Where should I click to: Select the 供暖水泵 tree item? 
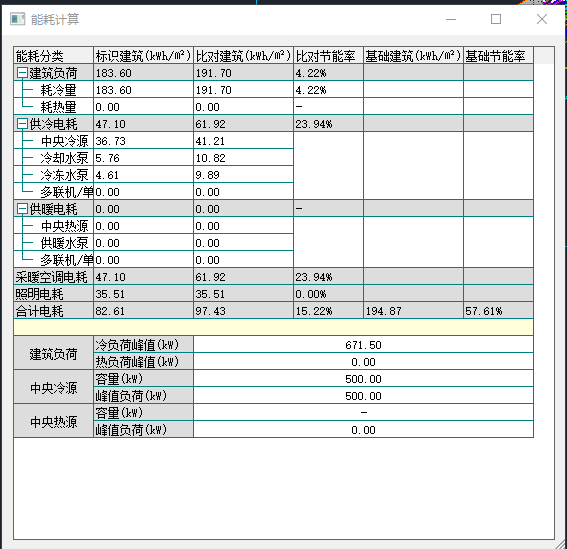pyautogui.click(x=64, y=243)
